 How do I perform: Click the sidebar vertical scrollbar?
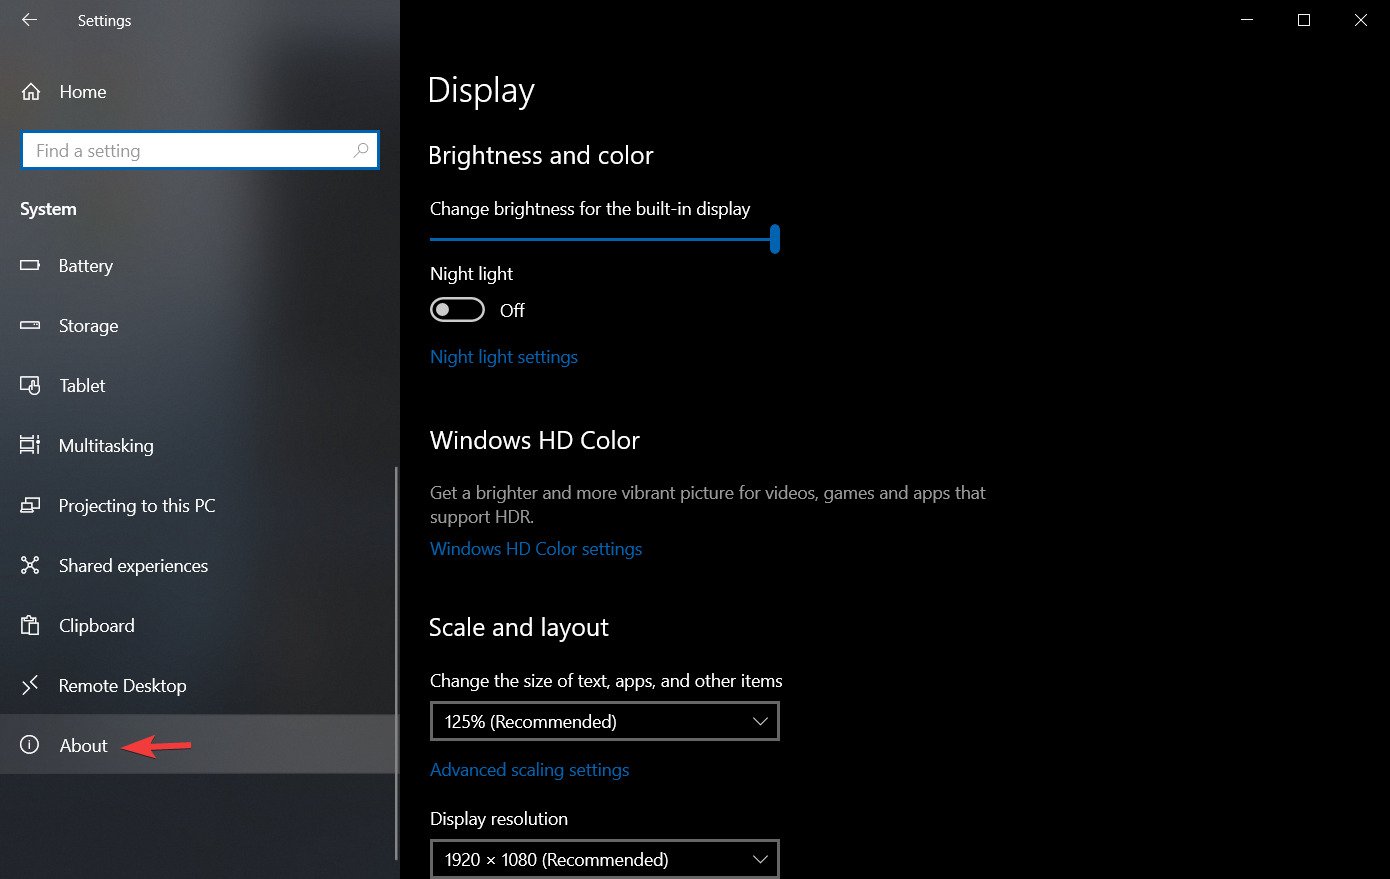[396, 662]
